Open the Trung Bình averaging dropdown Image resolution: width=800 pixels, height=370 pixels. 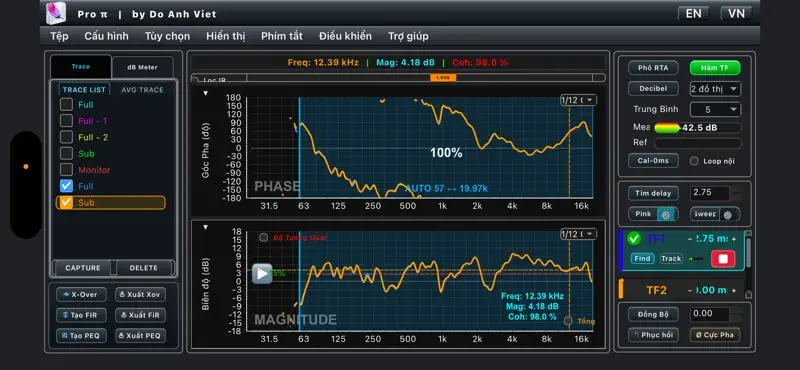715,110
